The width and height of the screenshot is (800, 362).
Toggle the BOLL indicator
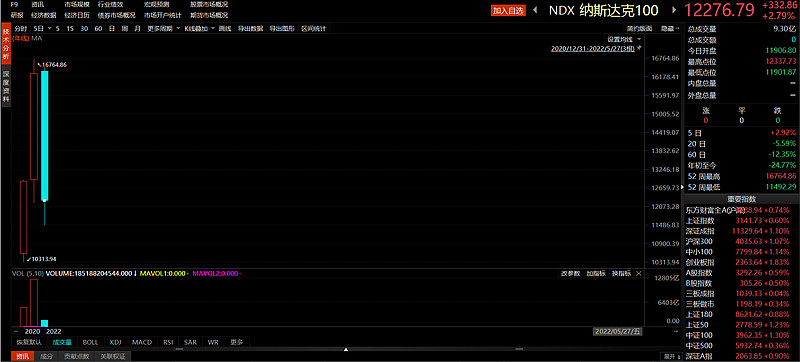(90, 342)
